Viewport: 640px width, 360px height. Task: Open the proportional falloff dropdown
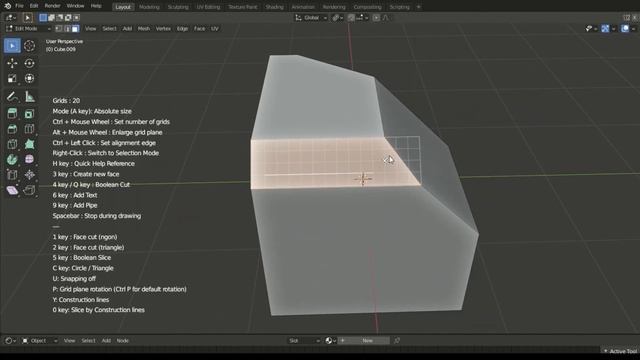(x=385, y=18)
